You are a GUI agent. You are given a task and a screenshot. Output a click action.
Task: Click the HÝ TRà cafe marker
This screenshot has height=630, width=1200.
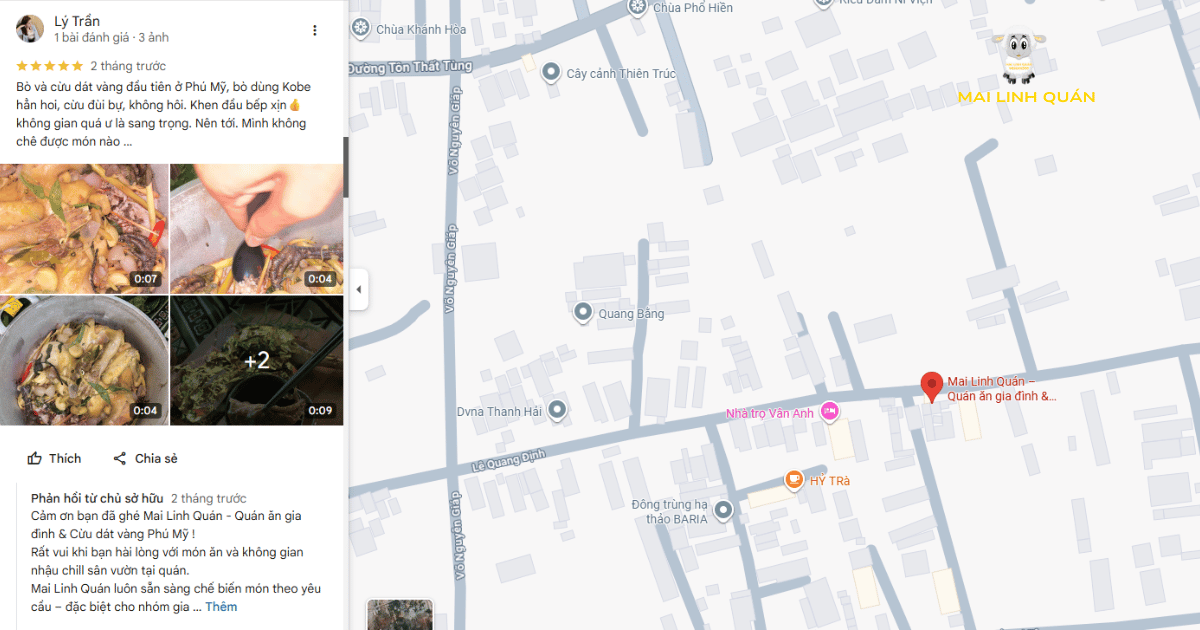[x=794, y=480]
